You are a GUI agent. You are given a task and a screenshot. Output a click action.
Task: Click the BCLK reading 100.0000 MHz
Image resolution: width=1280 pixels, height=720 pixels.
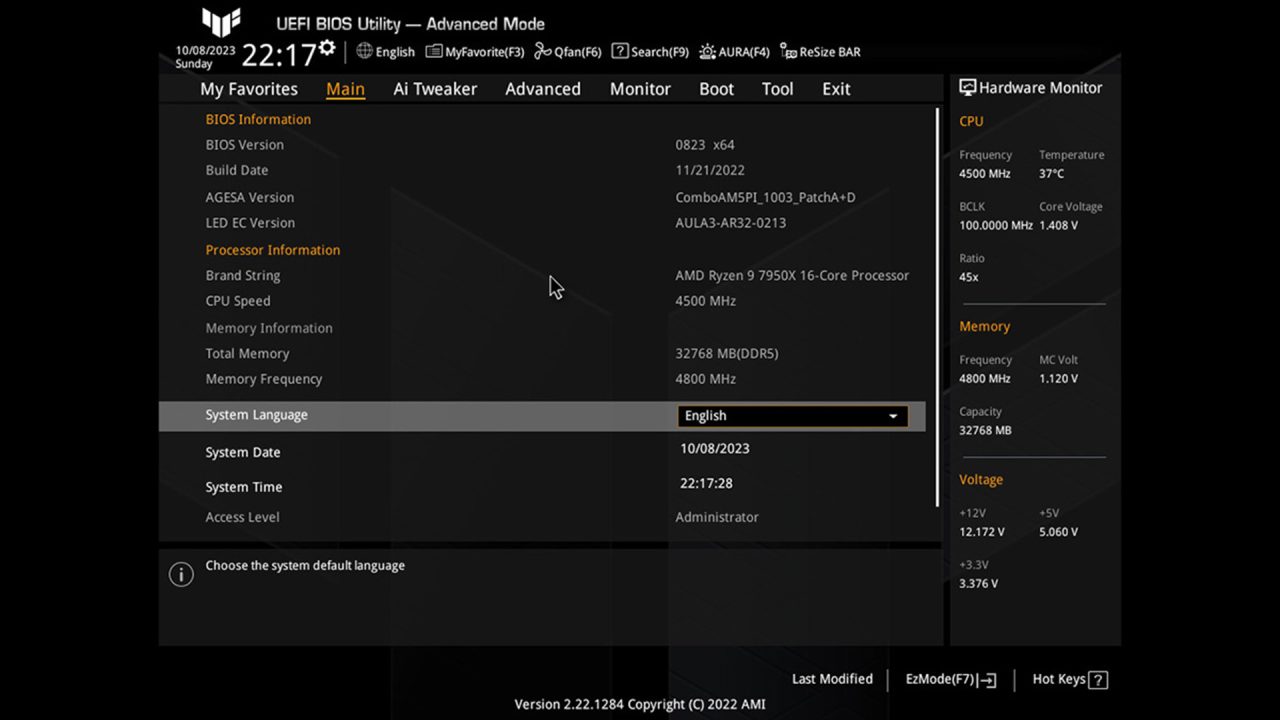[x=996, y=226]
